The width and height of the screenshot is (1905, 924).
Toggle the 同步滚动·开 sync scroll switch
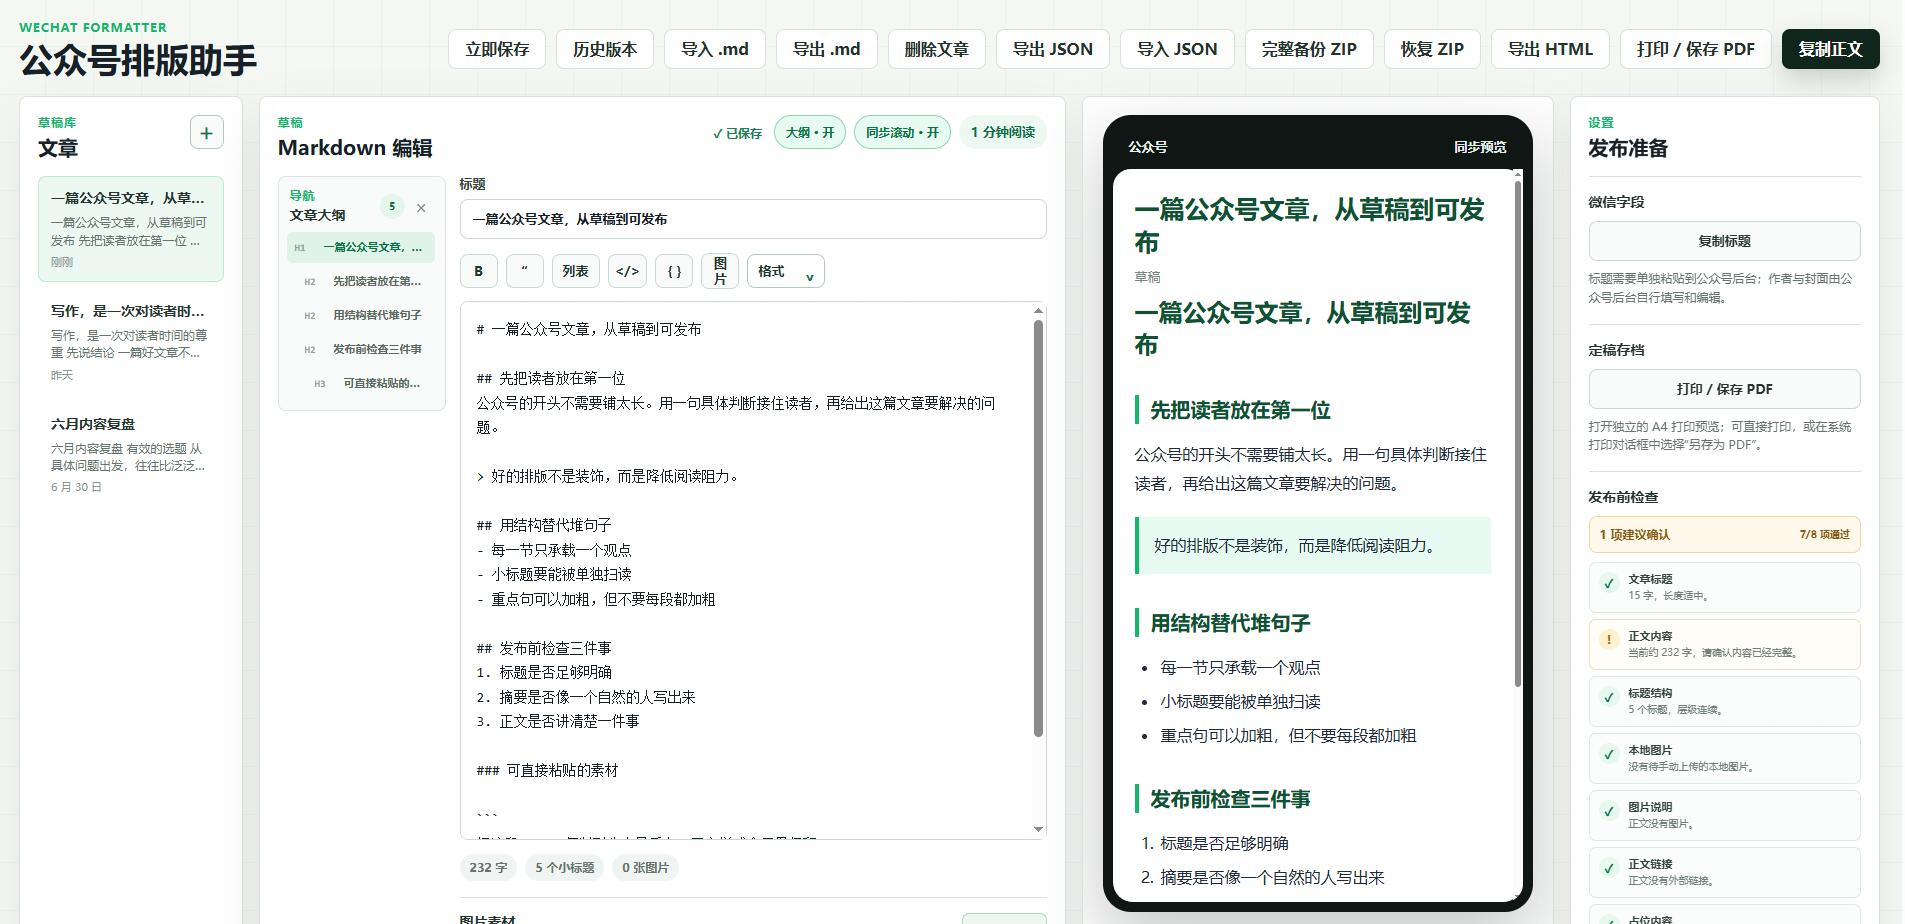tap(902, 132)
